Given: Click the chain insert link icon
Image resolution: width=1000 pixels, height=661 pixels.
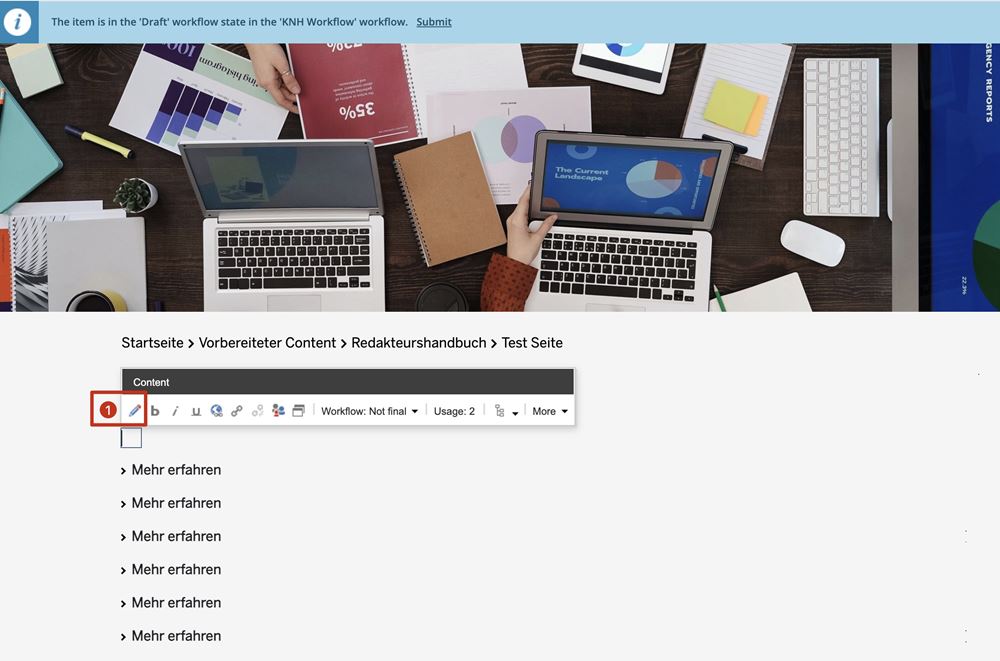Looking at the screenshot, I should coord(237,411).
